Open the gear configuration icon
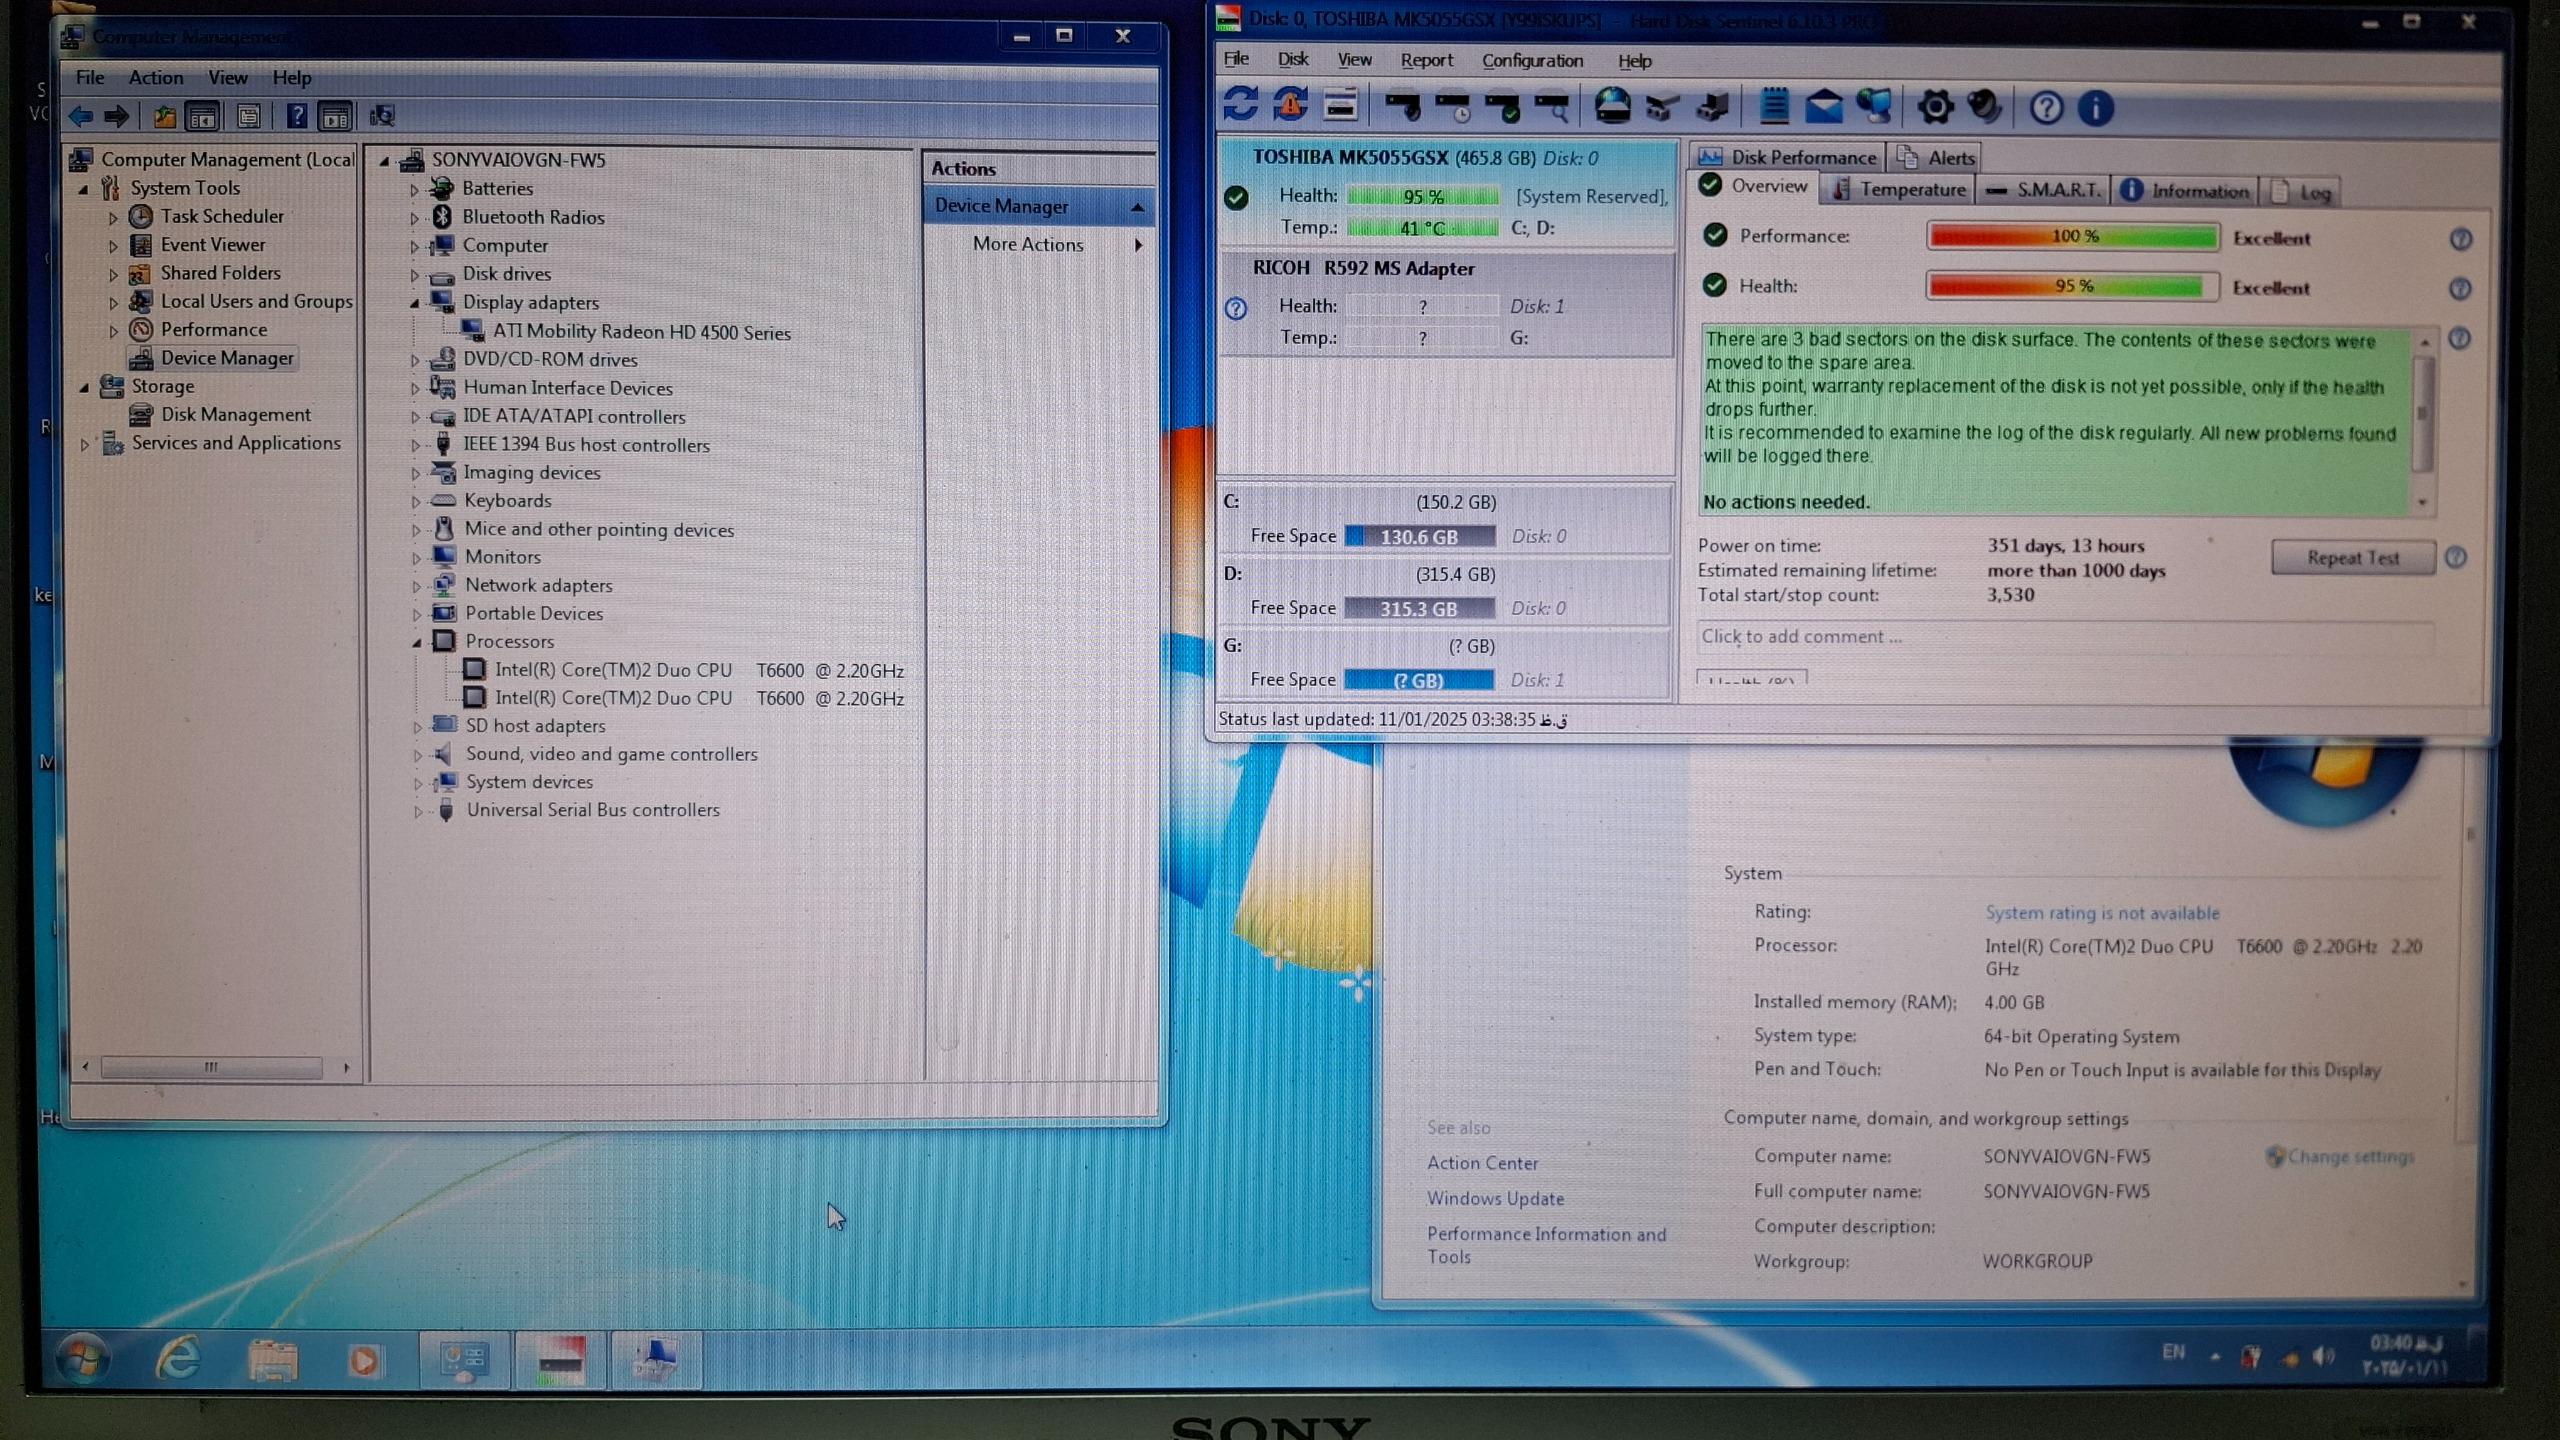Image resolution: width=2560 pixels, height=1440 pixels. click(x=1935, y=108)
